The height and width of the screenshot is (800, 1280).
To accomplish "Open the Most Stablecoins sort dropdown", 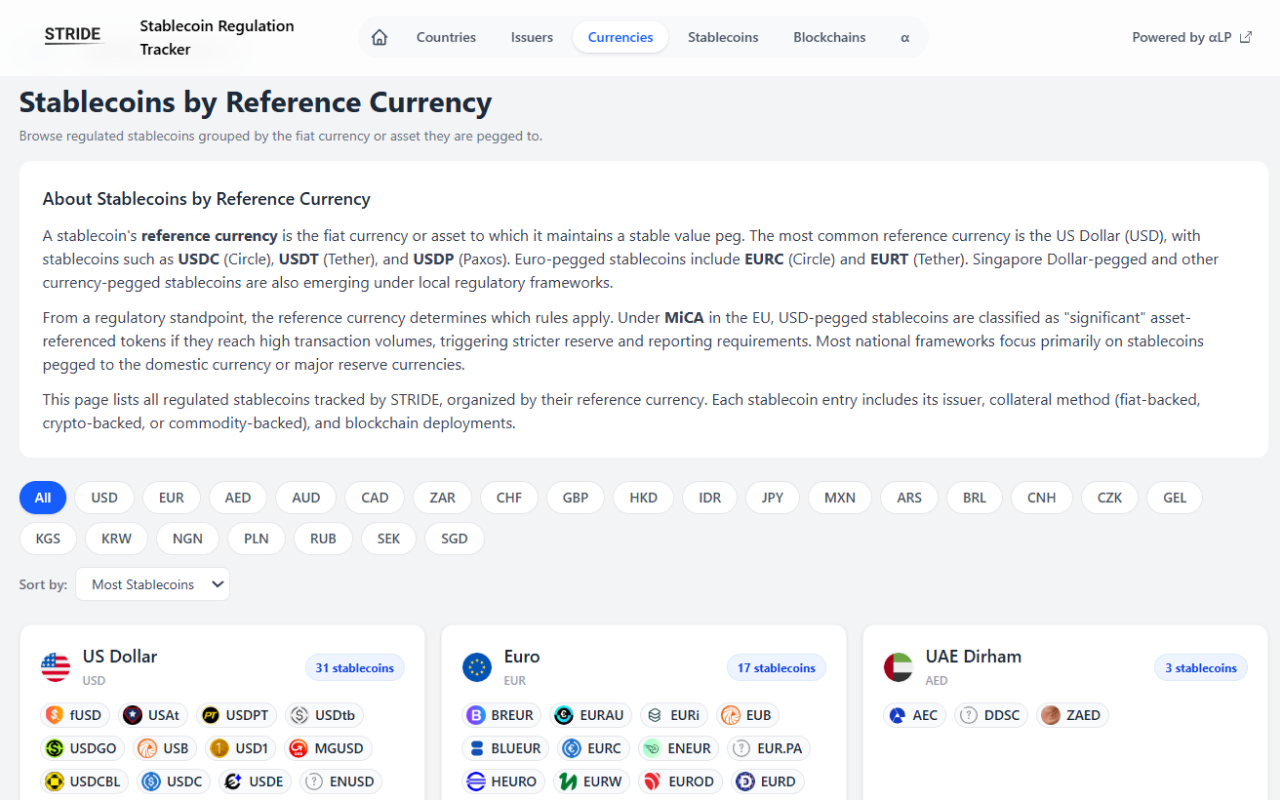I will (152, 584).
